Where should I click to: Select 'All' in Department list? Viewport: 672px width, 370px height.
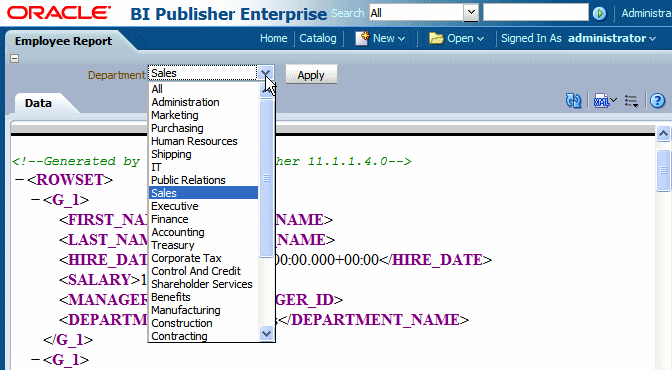204,89
